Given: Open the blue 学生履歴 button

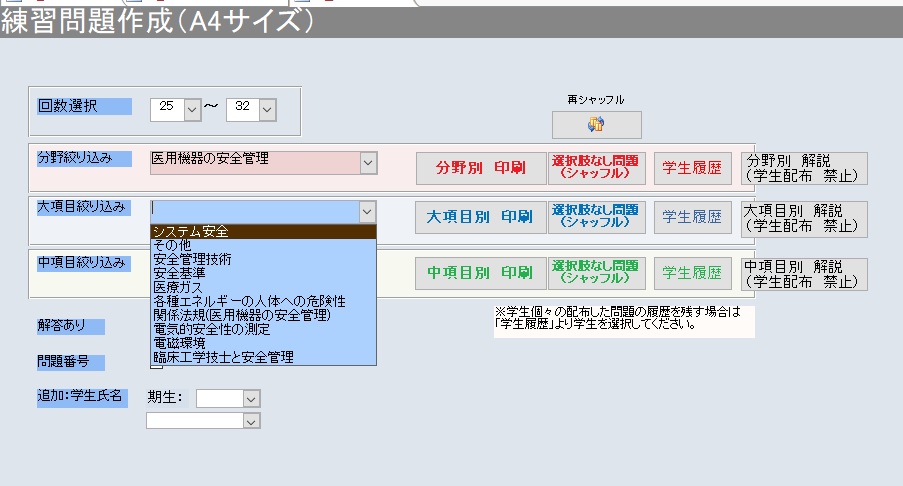Looking at the screenshot, I should pos(693,217).
